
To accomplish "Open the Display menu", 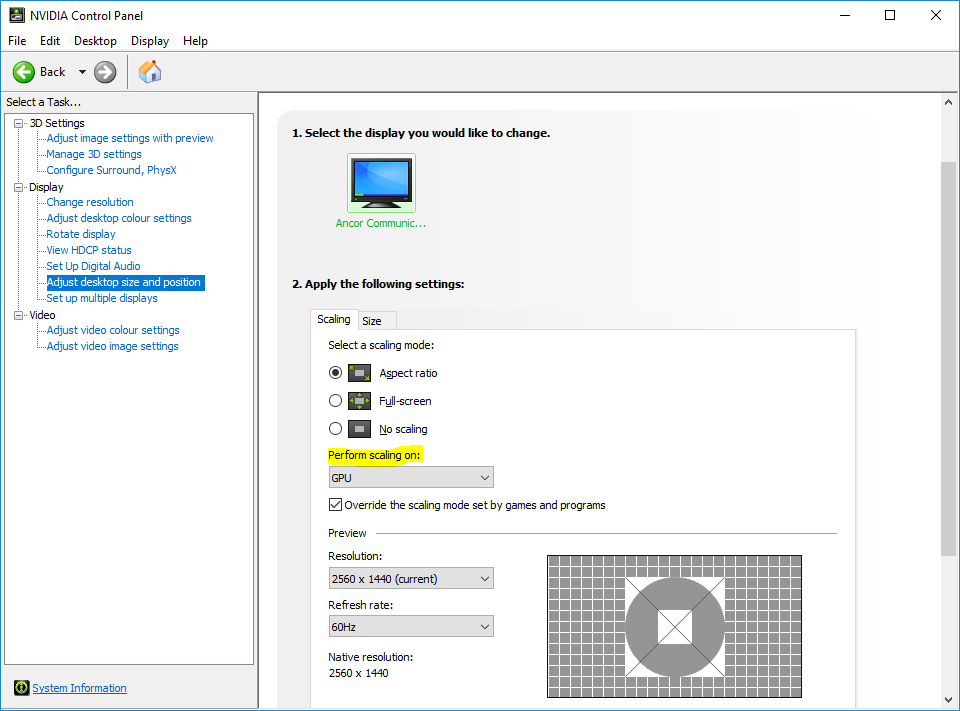I will (x=150, y=41).
